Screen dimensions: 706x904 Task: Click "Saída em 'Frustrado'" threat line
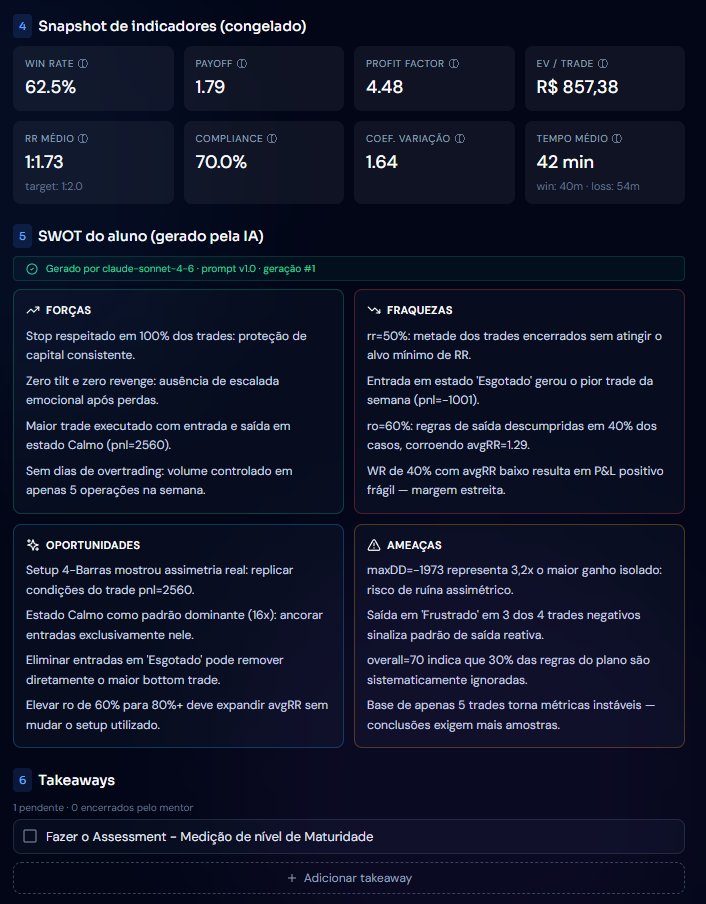pyautogui.click(x=504, y=625)
